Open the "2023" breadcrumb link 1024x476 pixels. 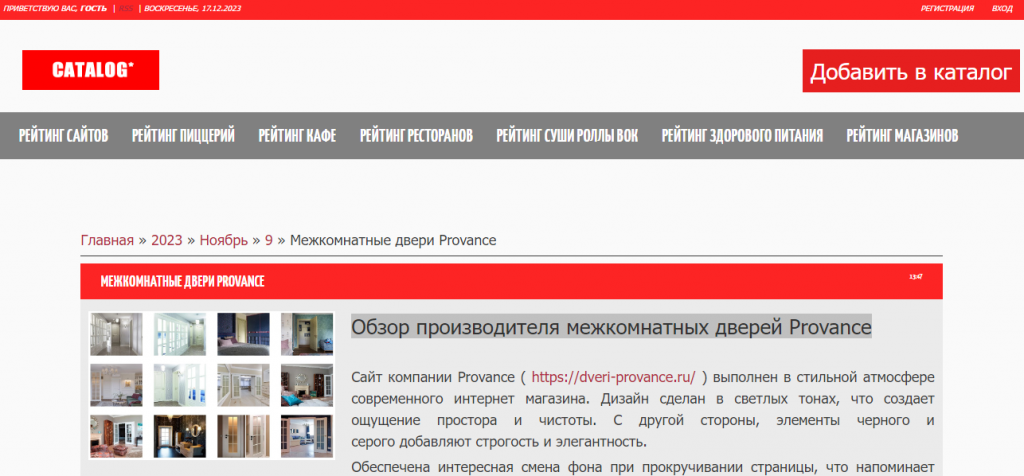point(167,240)
